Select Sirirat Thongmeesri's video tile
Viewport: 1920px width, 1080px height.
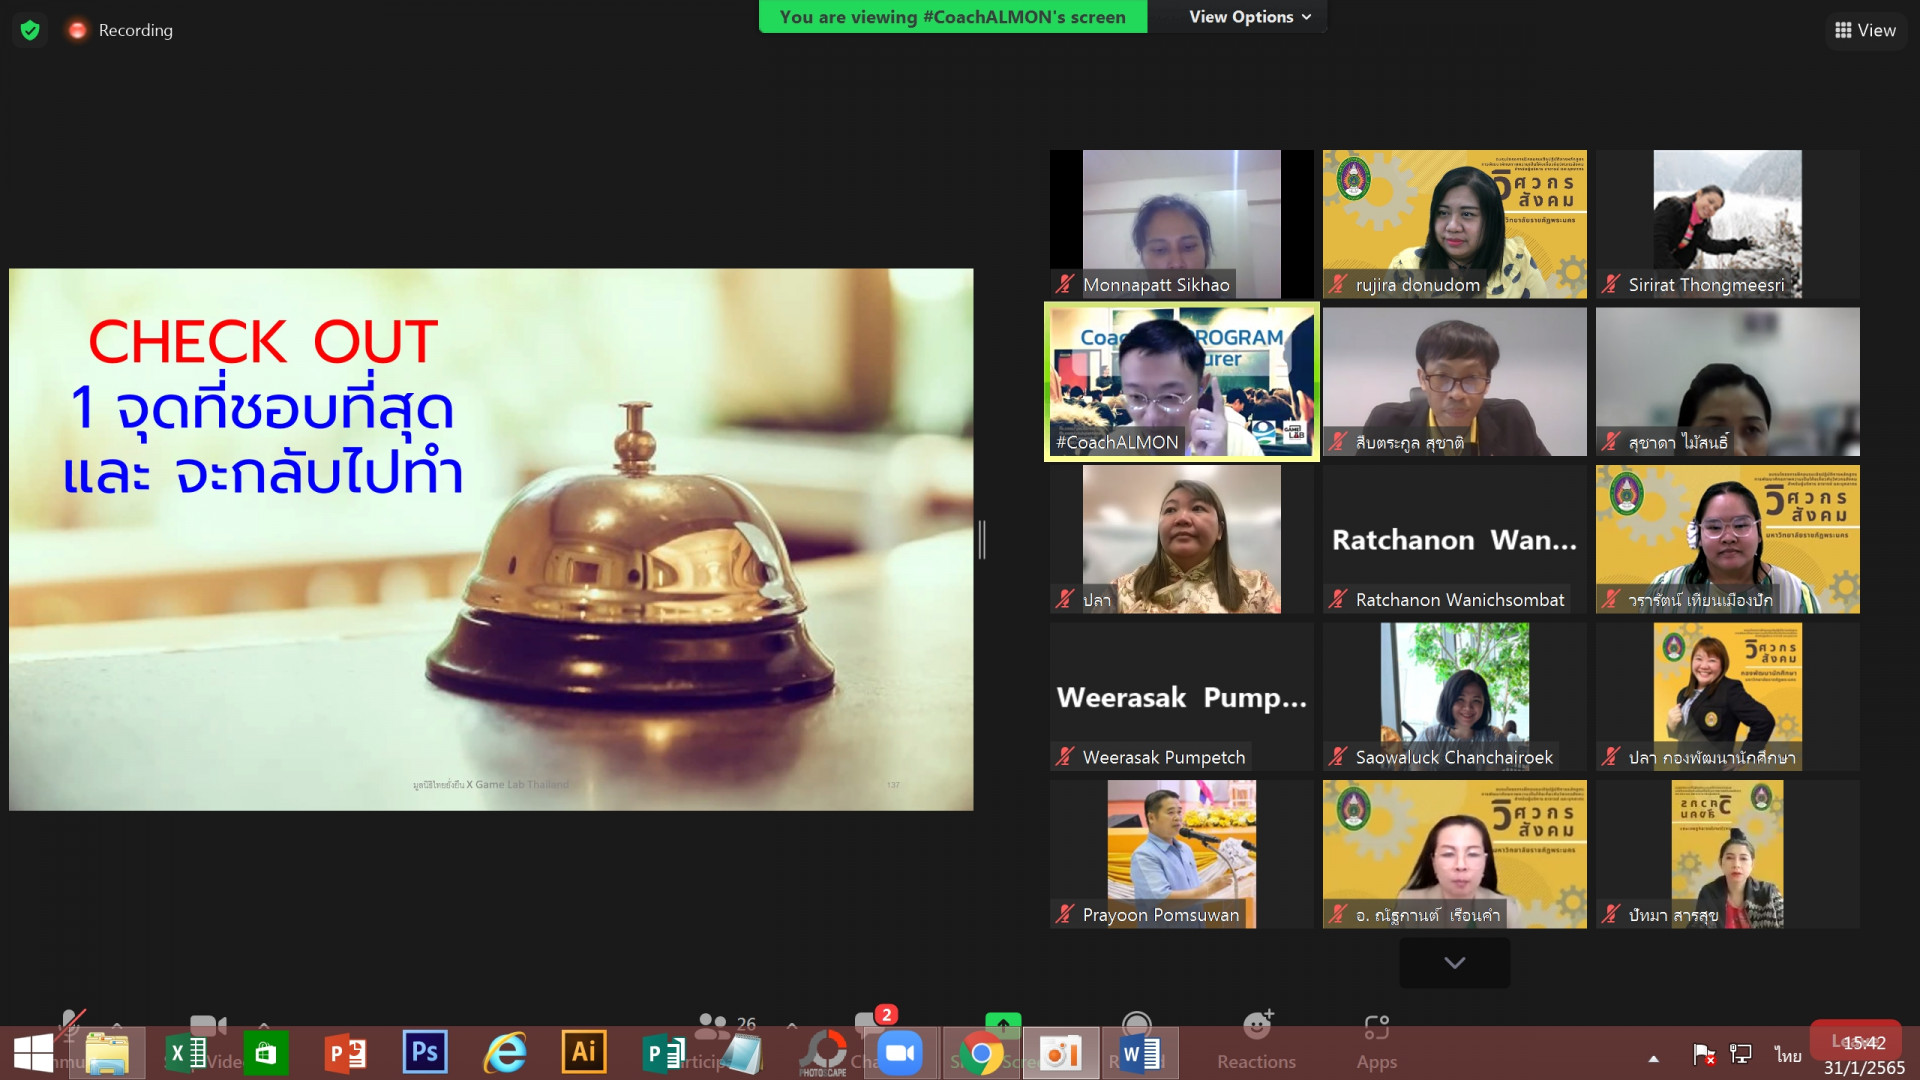coord(1728,224)
